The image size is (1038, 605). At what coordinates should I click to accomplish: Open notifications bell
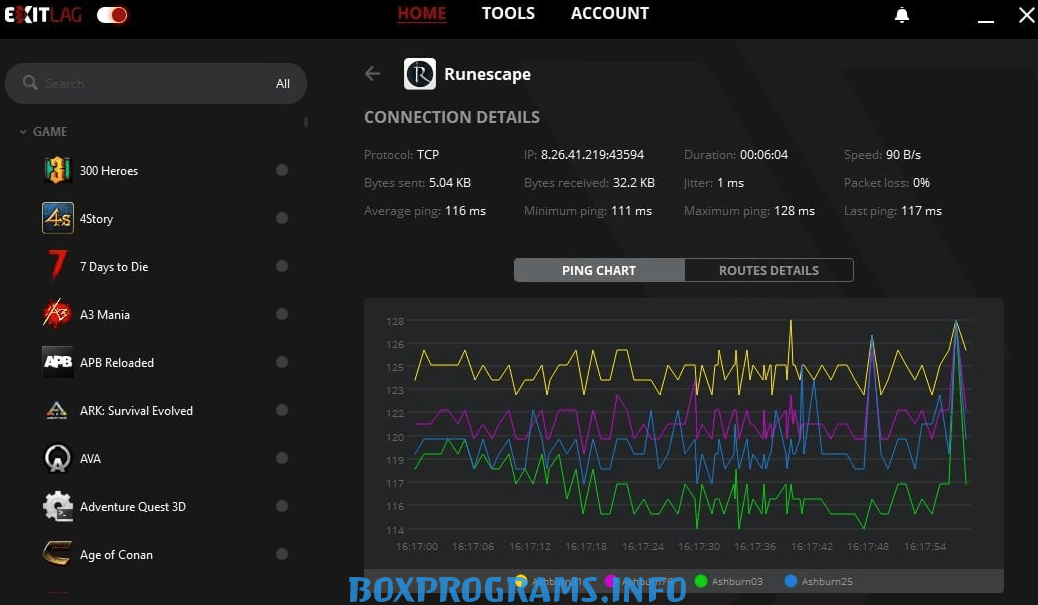[902, 15]
